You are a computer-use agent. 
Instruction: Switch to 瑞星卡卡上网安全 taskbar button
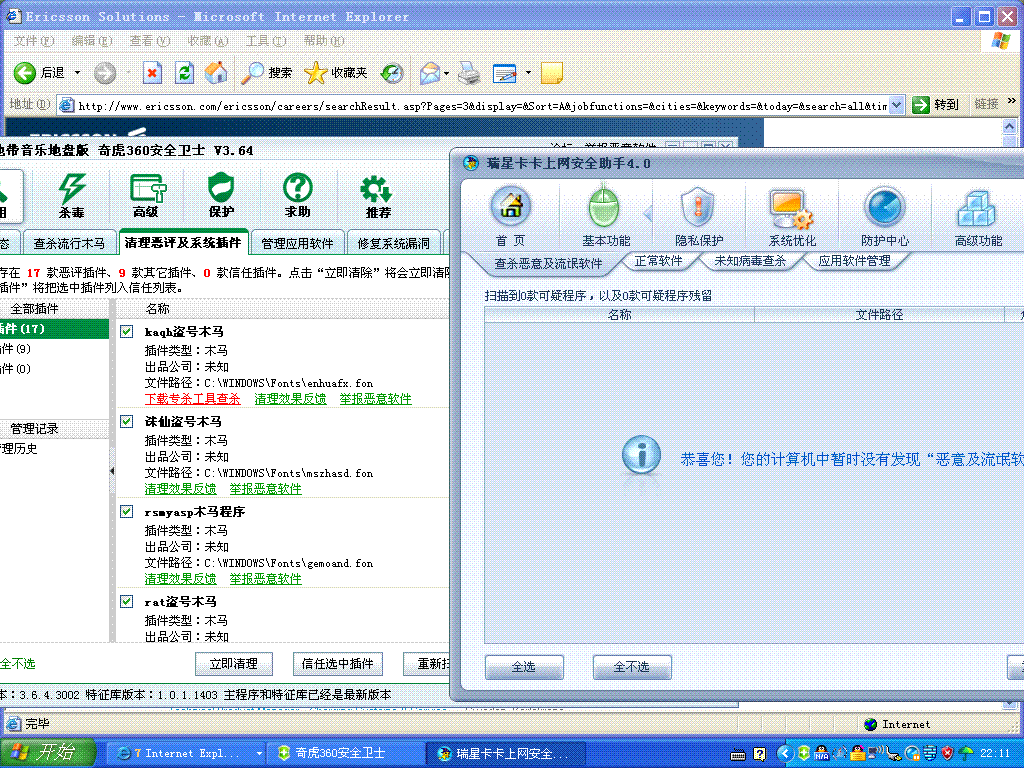(505, 753)
